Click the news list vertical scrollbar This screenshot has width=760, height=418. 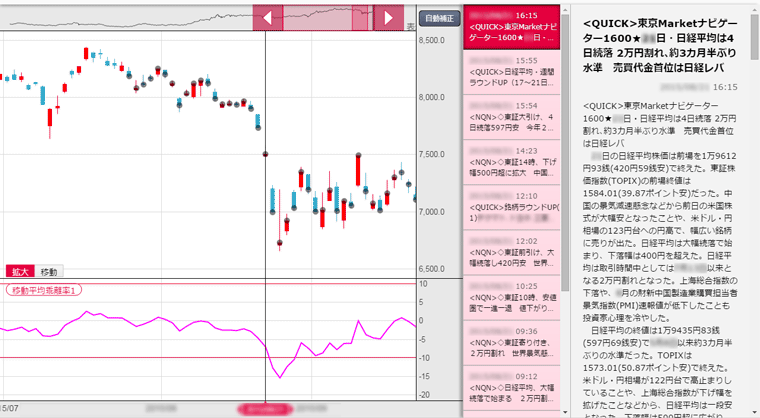pyautogui.click(x=563, y=150)
